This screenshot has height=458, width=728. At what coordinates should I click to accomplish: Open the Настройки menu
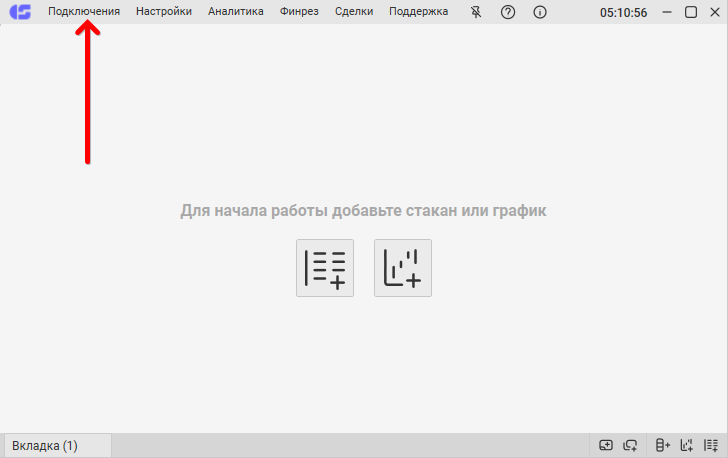pyautogui.click(x=164, y=12)
